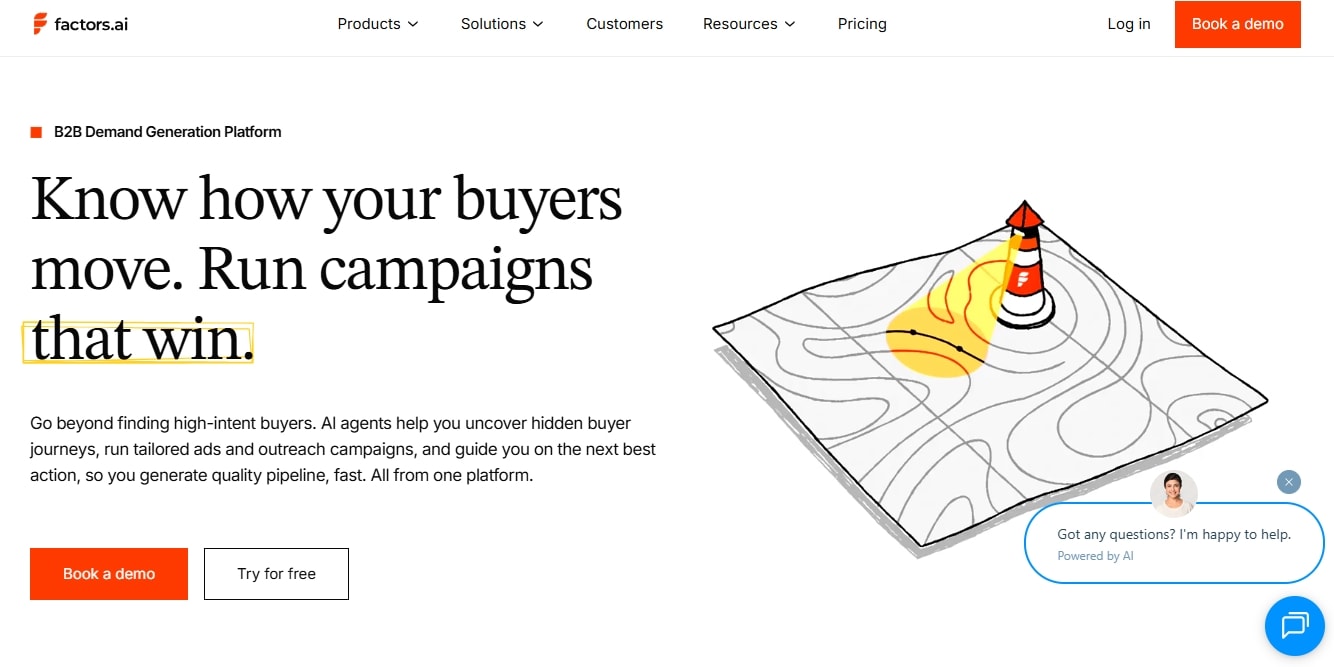
Task: Click the chat message 'Got any questions?'
Action: (1173, 533)
